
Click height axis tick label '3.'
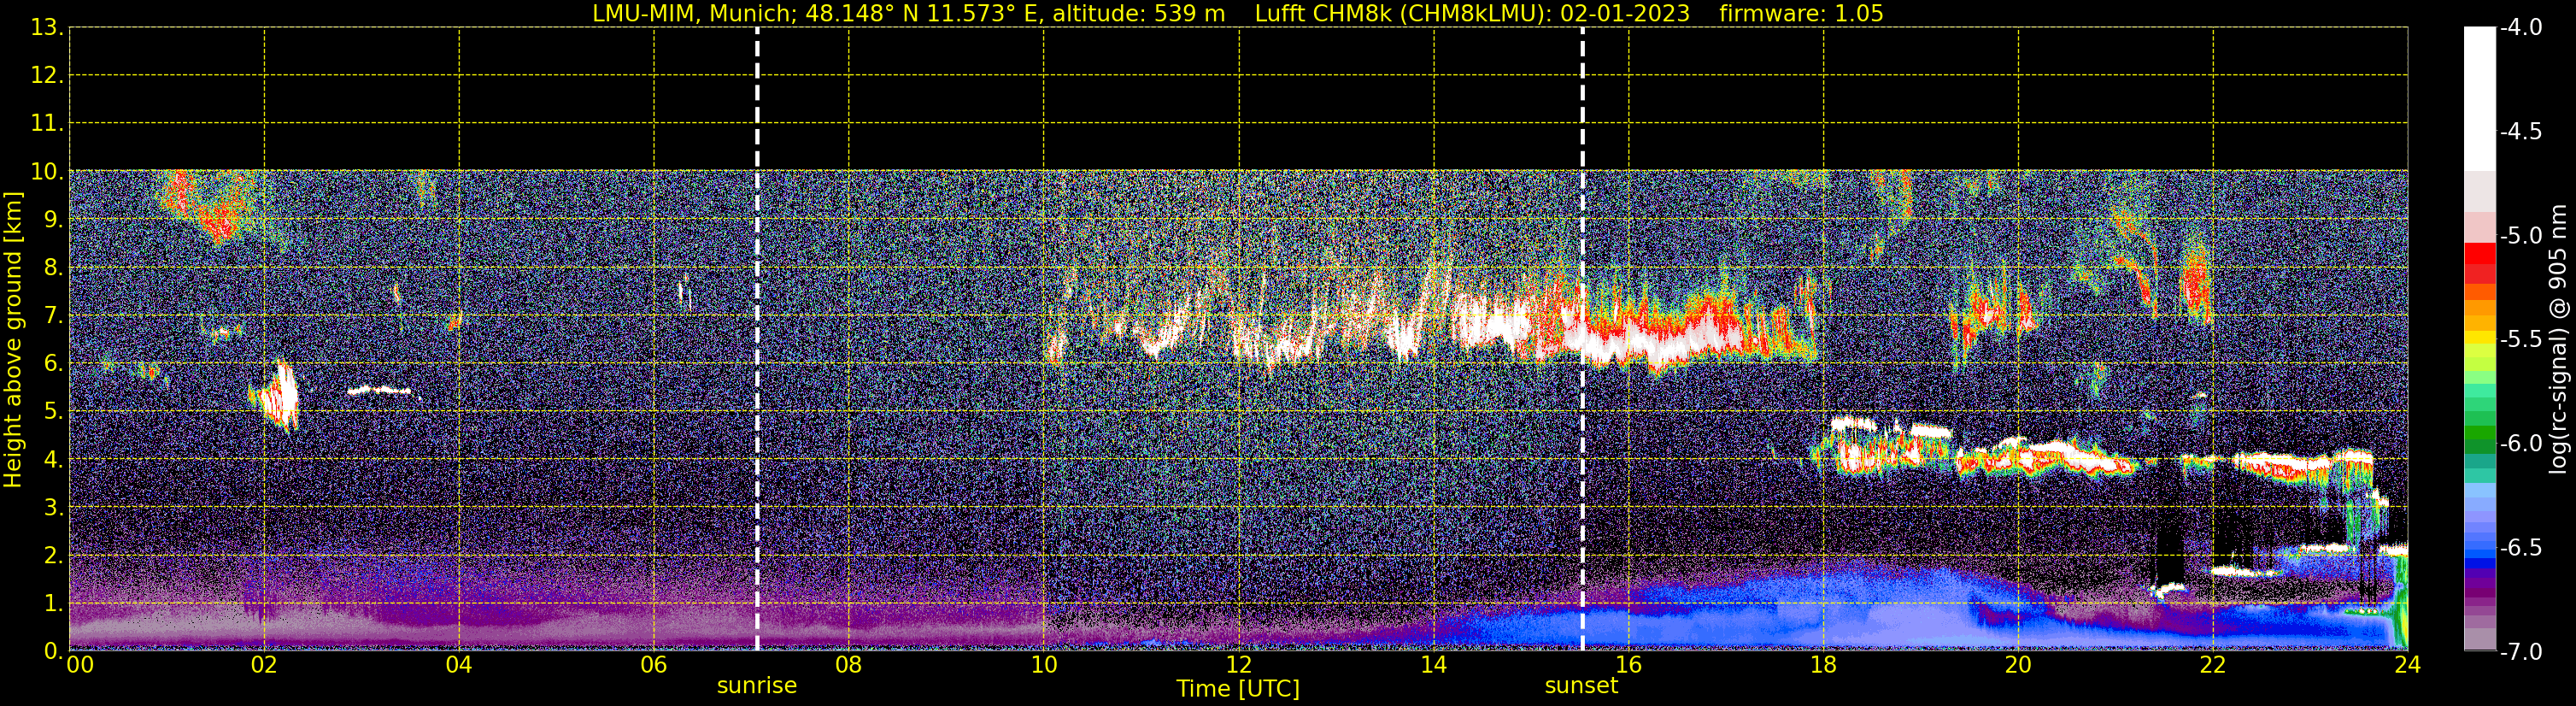(x=52, y=508)
